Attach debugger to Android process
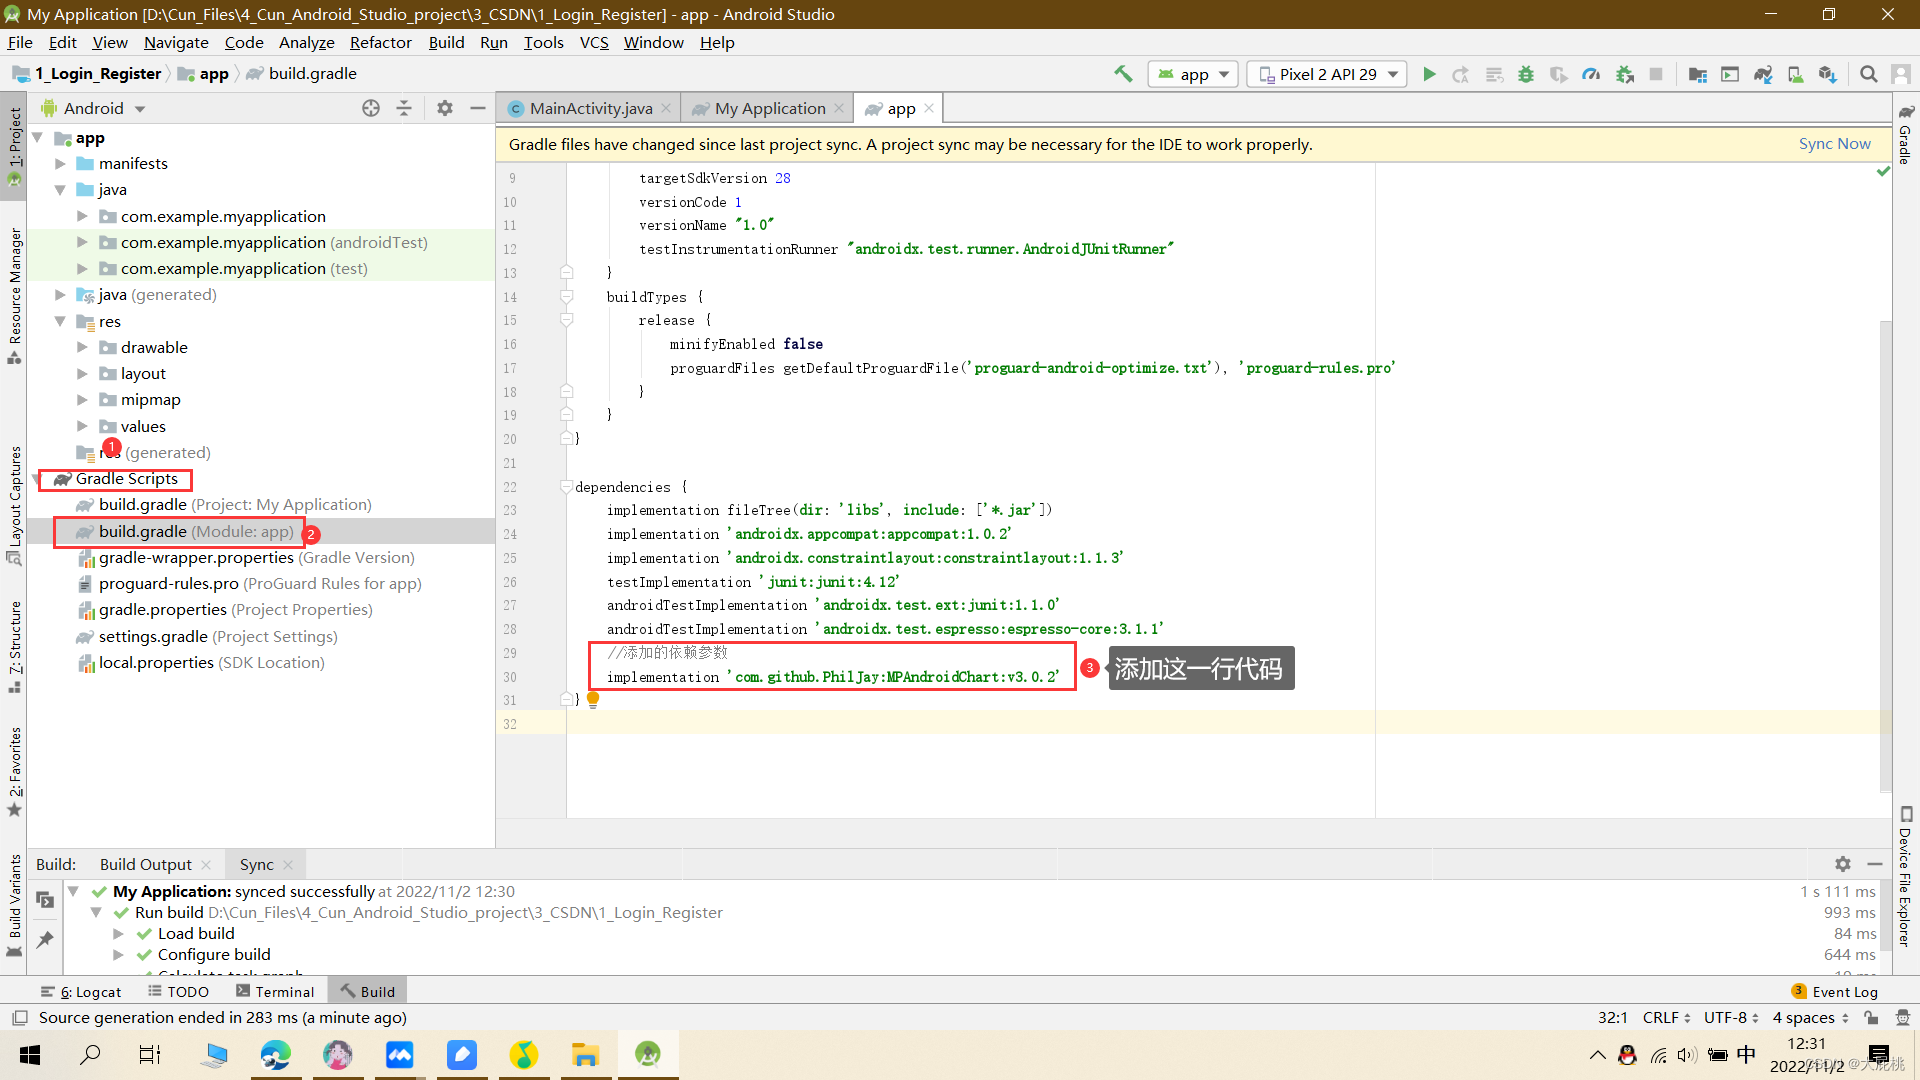 coord(1624,73)
